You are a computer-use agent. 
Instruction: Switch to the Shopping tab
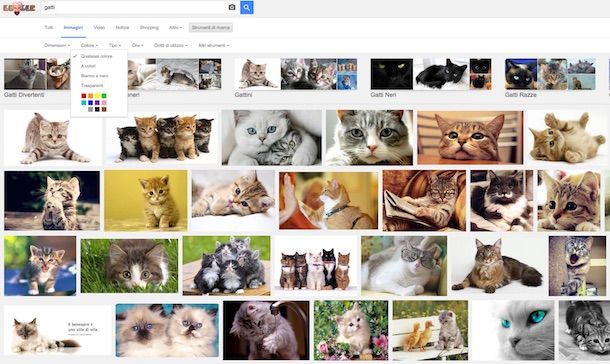(x=149, y=28)
